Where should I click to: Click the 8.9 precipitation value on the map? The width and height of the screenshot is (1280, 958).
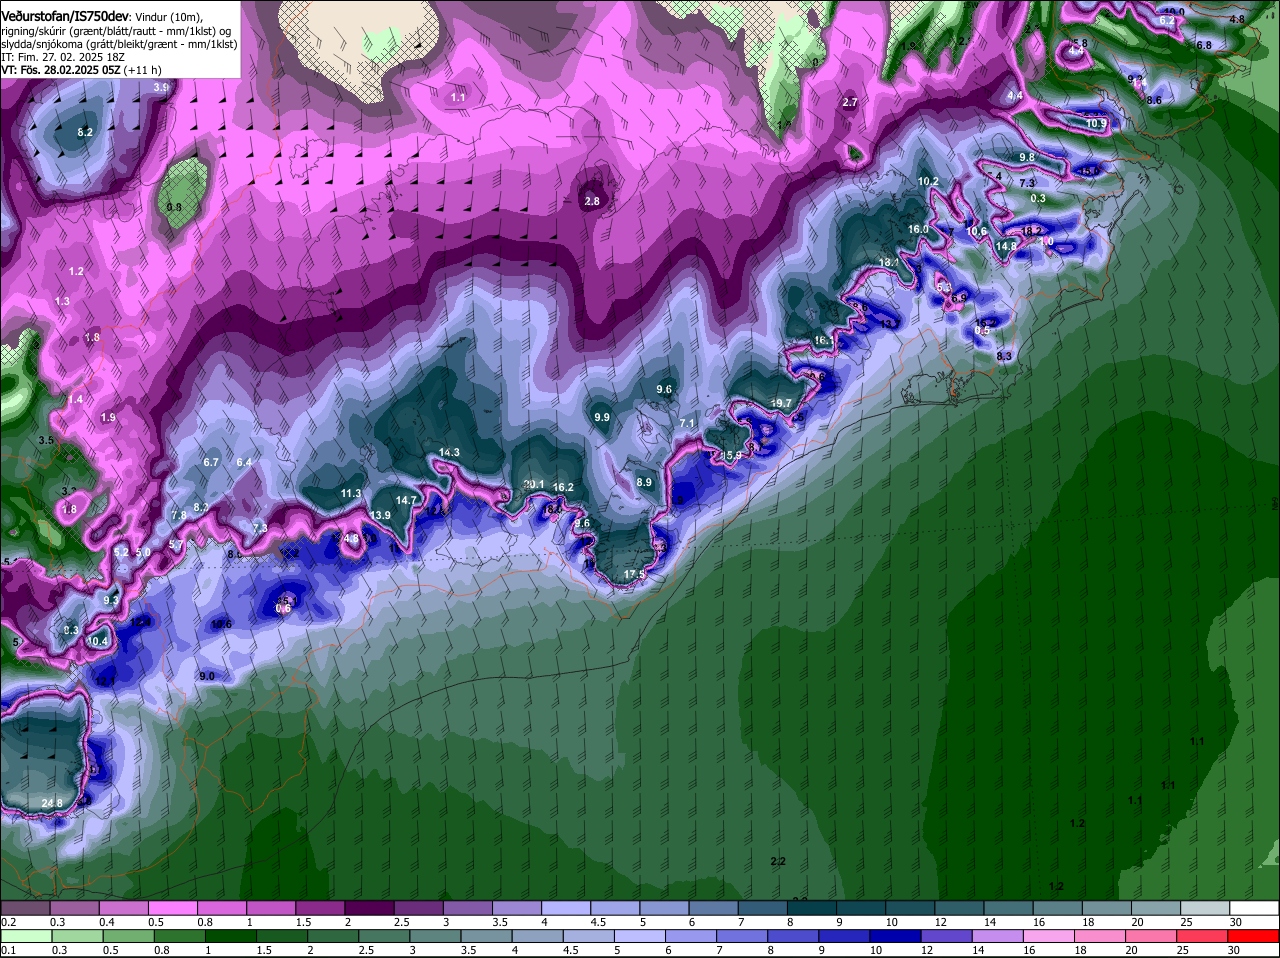pos(644,482)
